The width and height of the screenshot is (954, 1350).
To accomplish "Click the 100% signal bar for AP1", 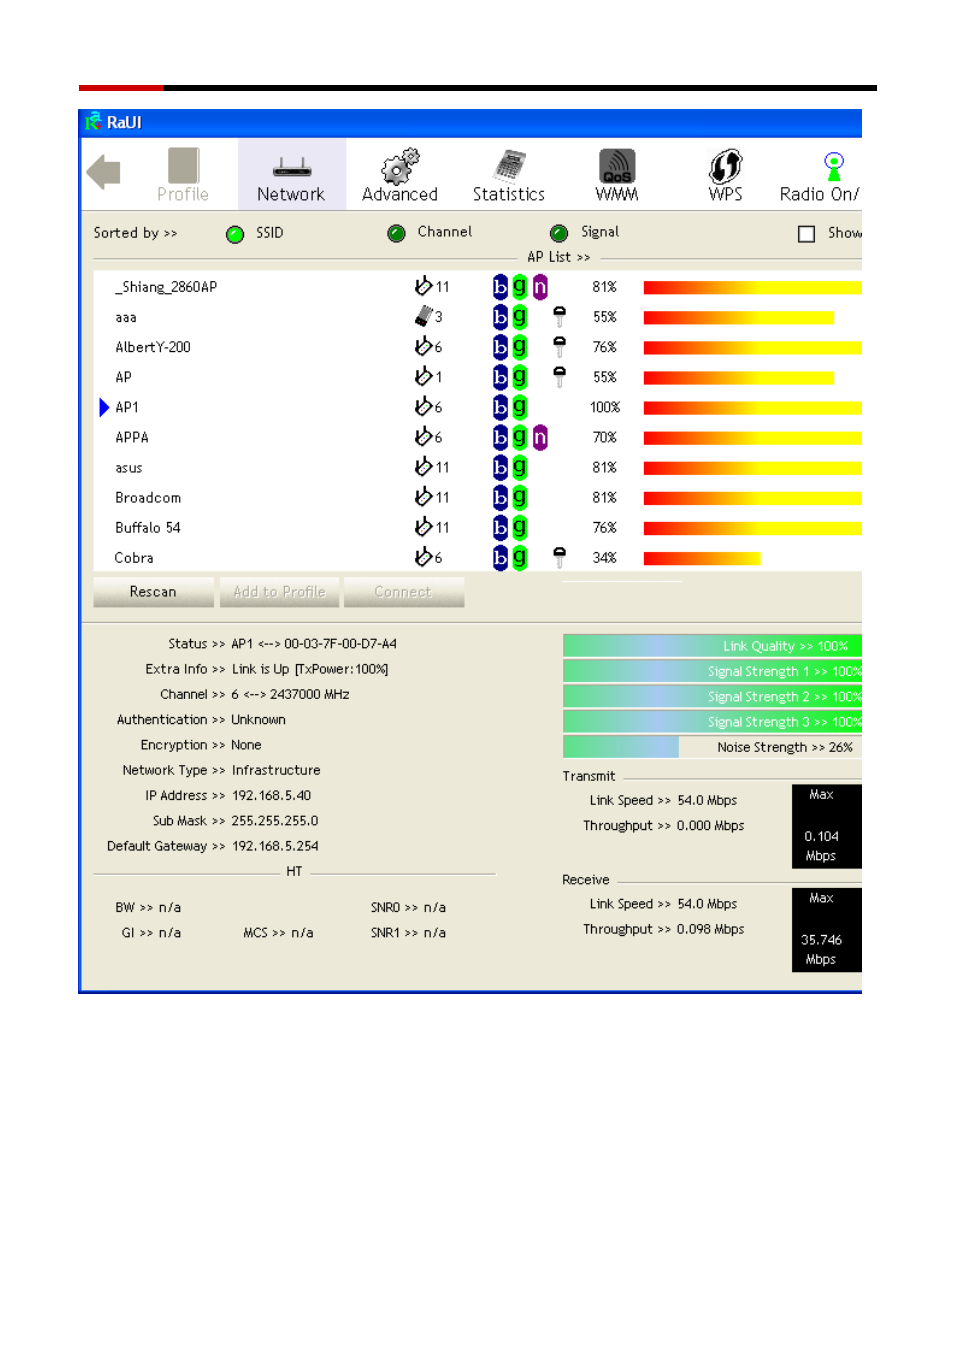I will click(752, 408).
